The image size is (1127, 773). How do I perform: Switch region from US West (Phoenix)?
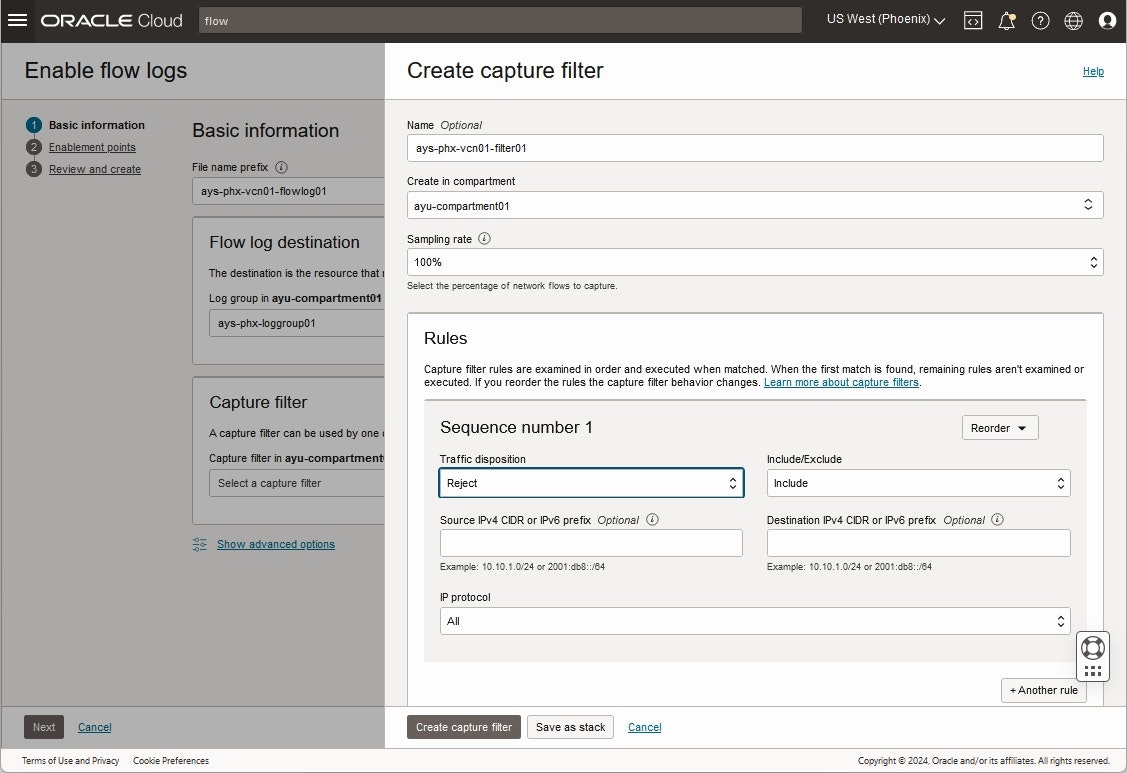click(x=886, y=20)
